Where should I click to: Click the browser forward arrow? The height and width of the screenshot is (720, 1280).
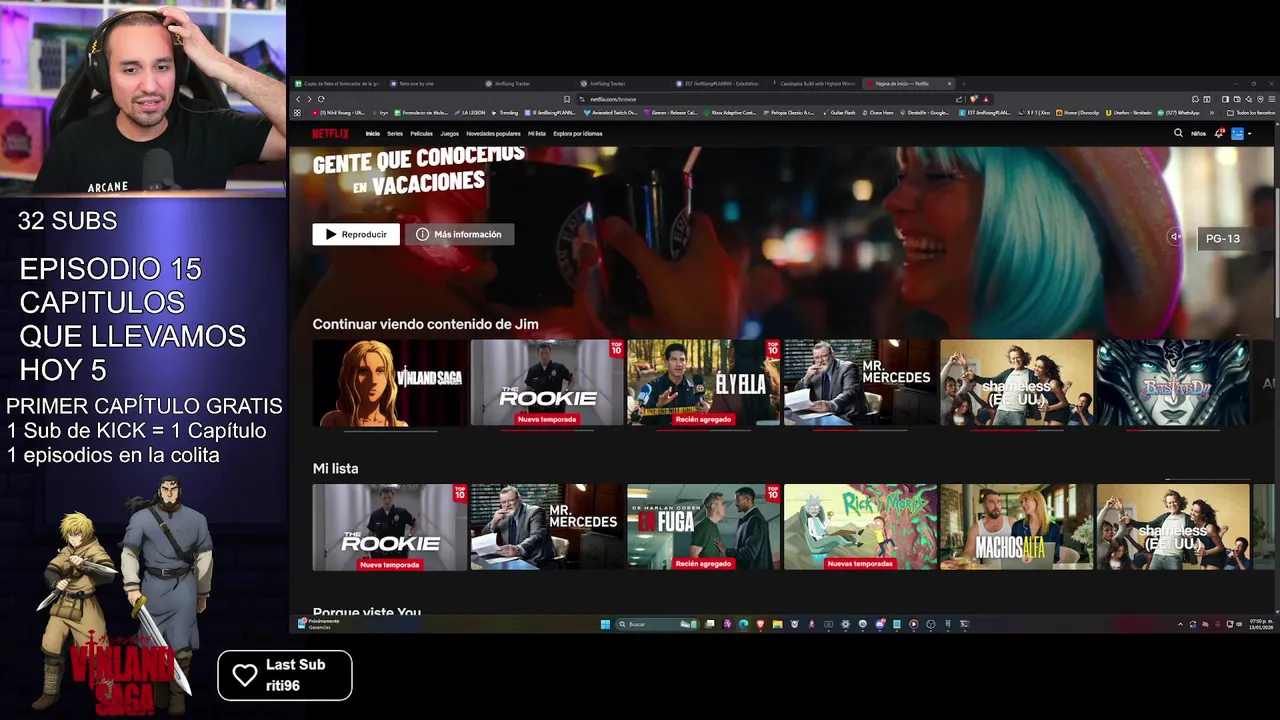click(x=309, y=99)
